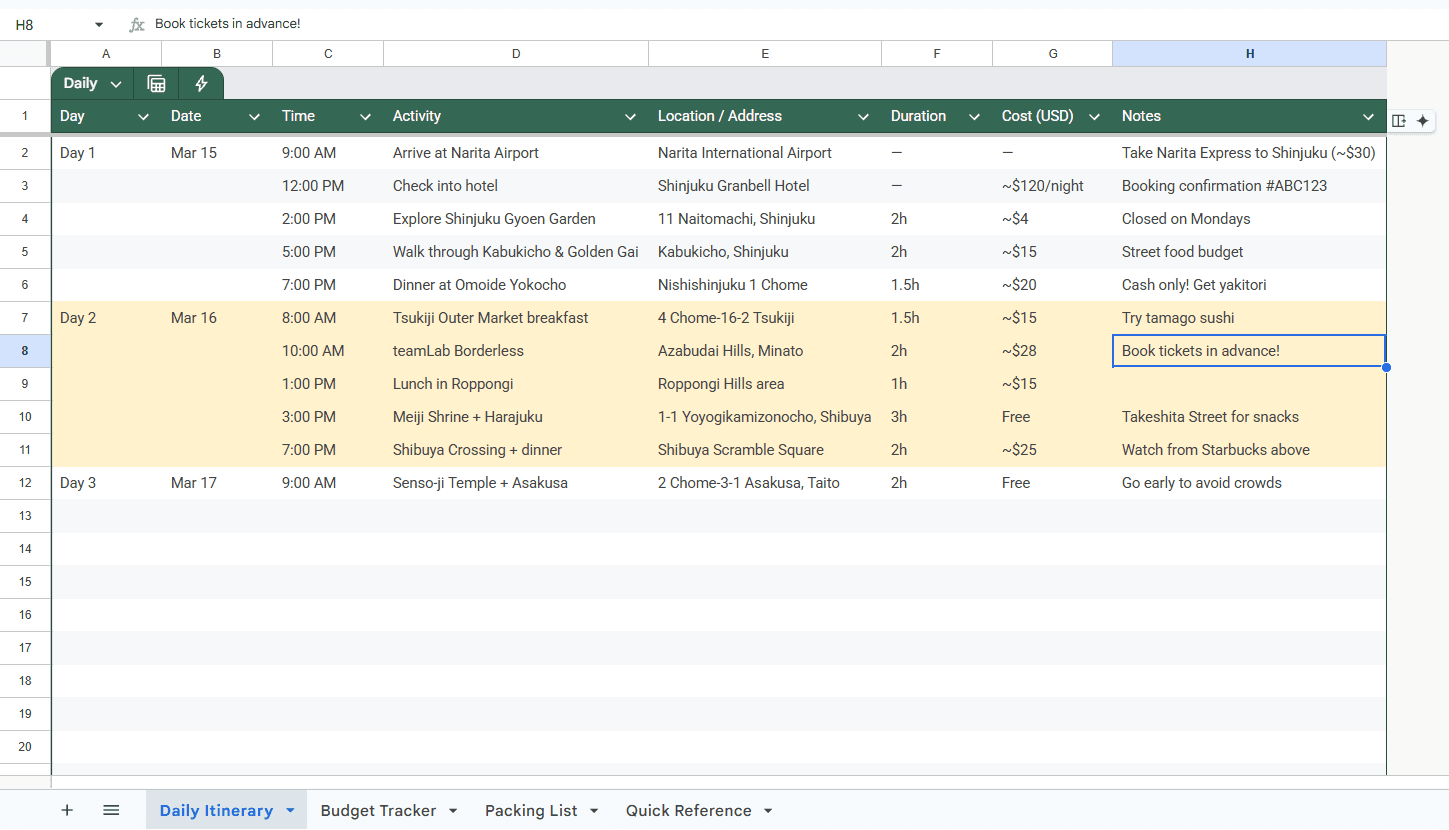Select cell 'Dinner at Omoide Yokocho'

tap(516, 285)
